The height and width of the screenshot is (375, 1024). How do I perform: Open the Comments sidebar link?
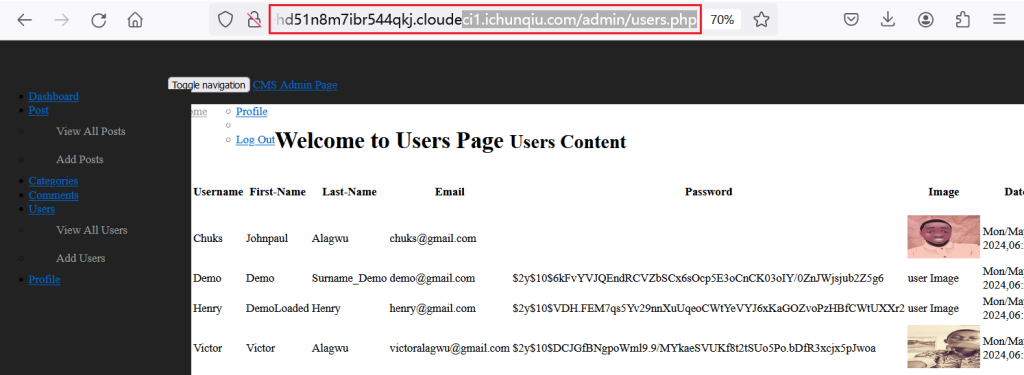(54, 195)
